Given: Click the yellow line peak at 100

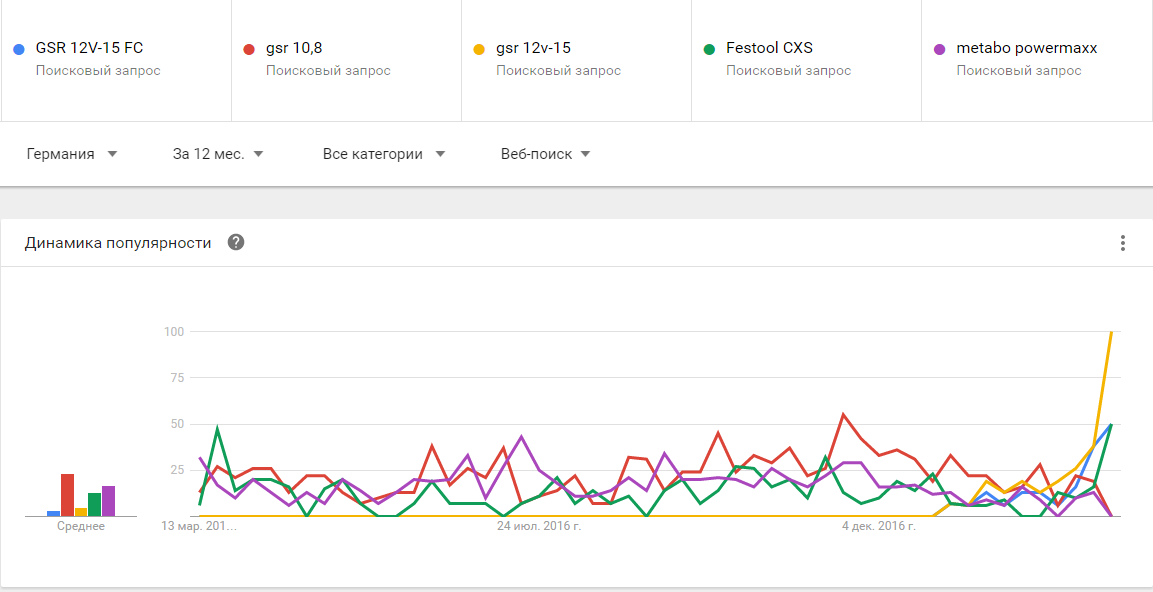Looking at the screenshot, I should point(1111,332).
